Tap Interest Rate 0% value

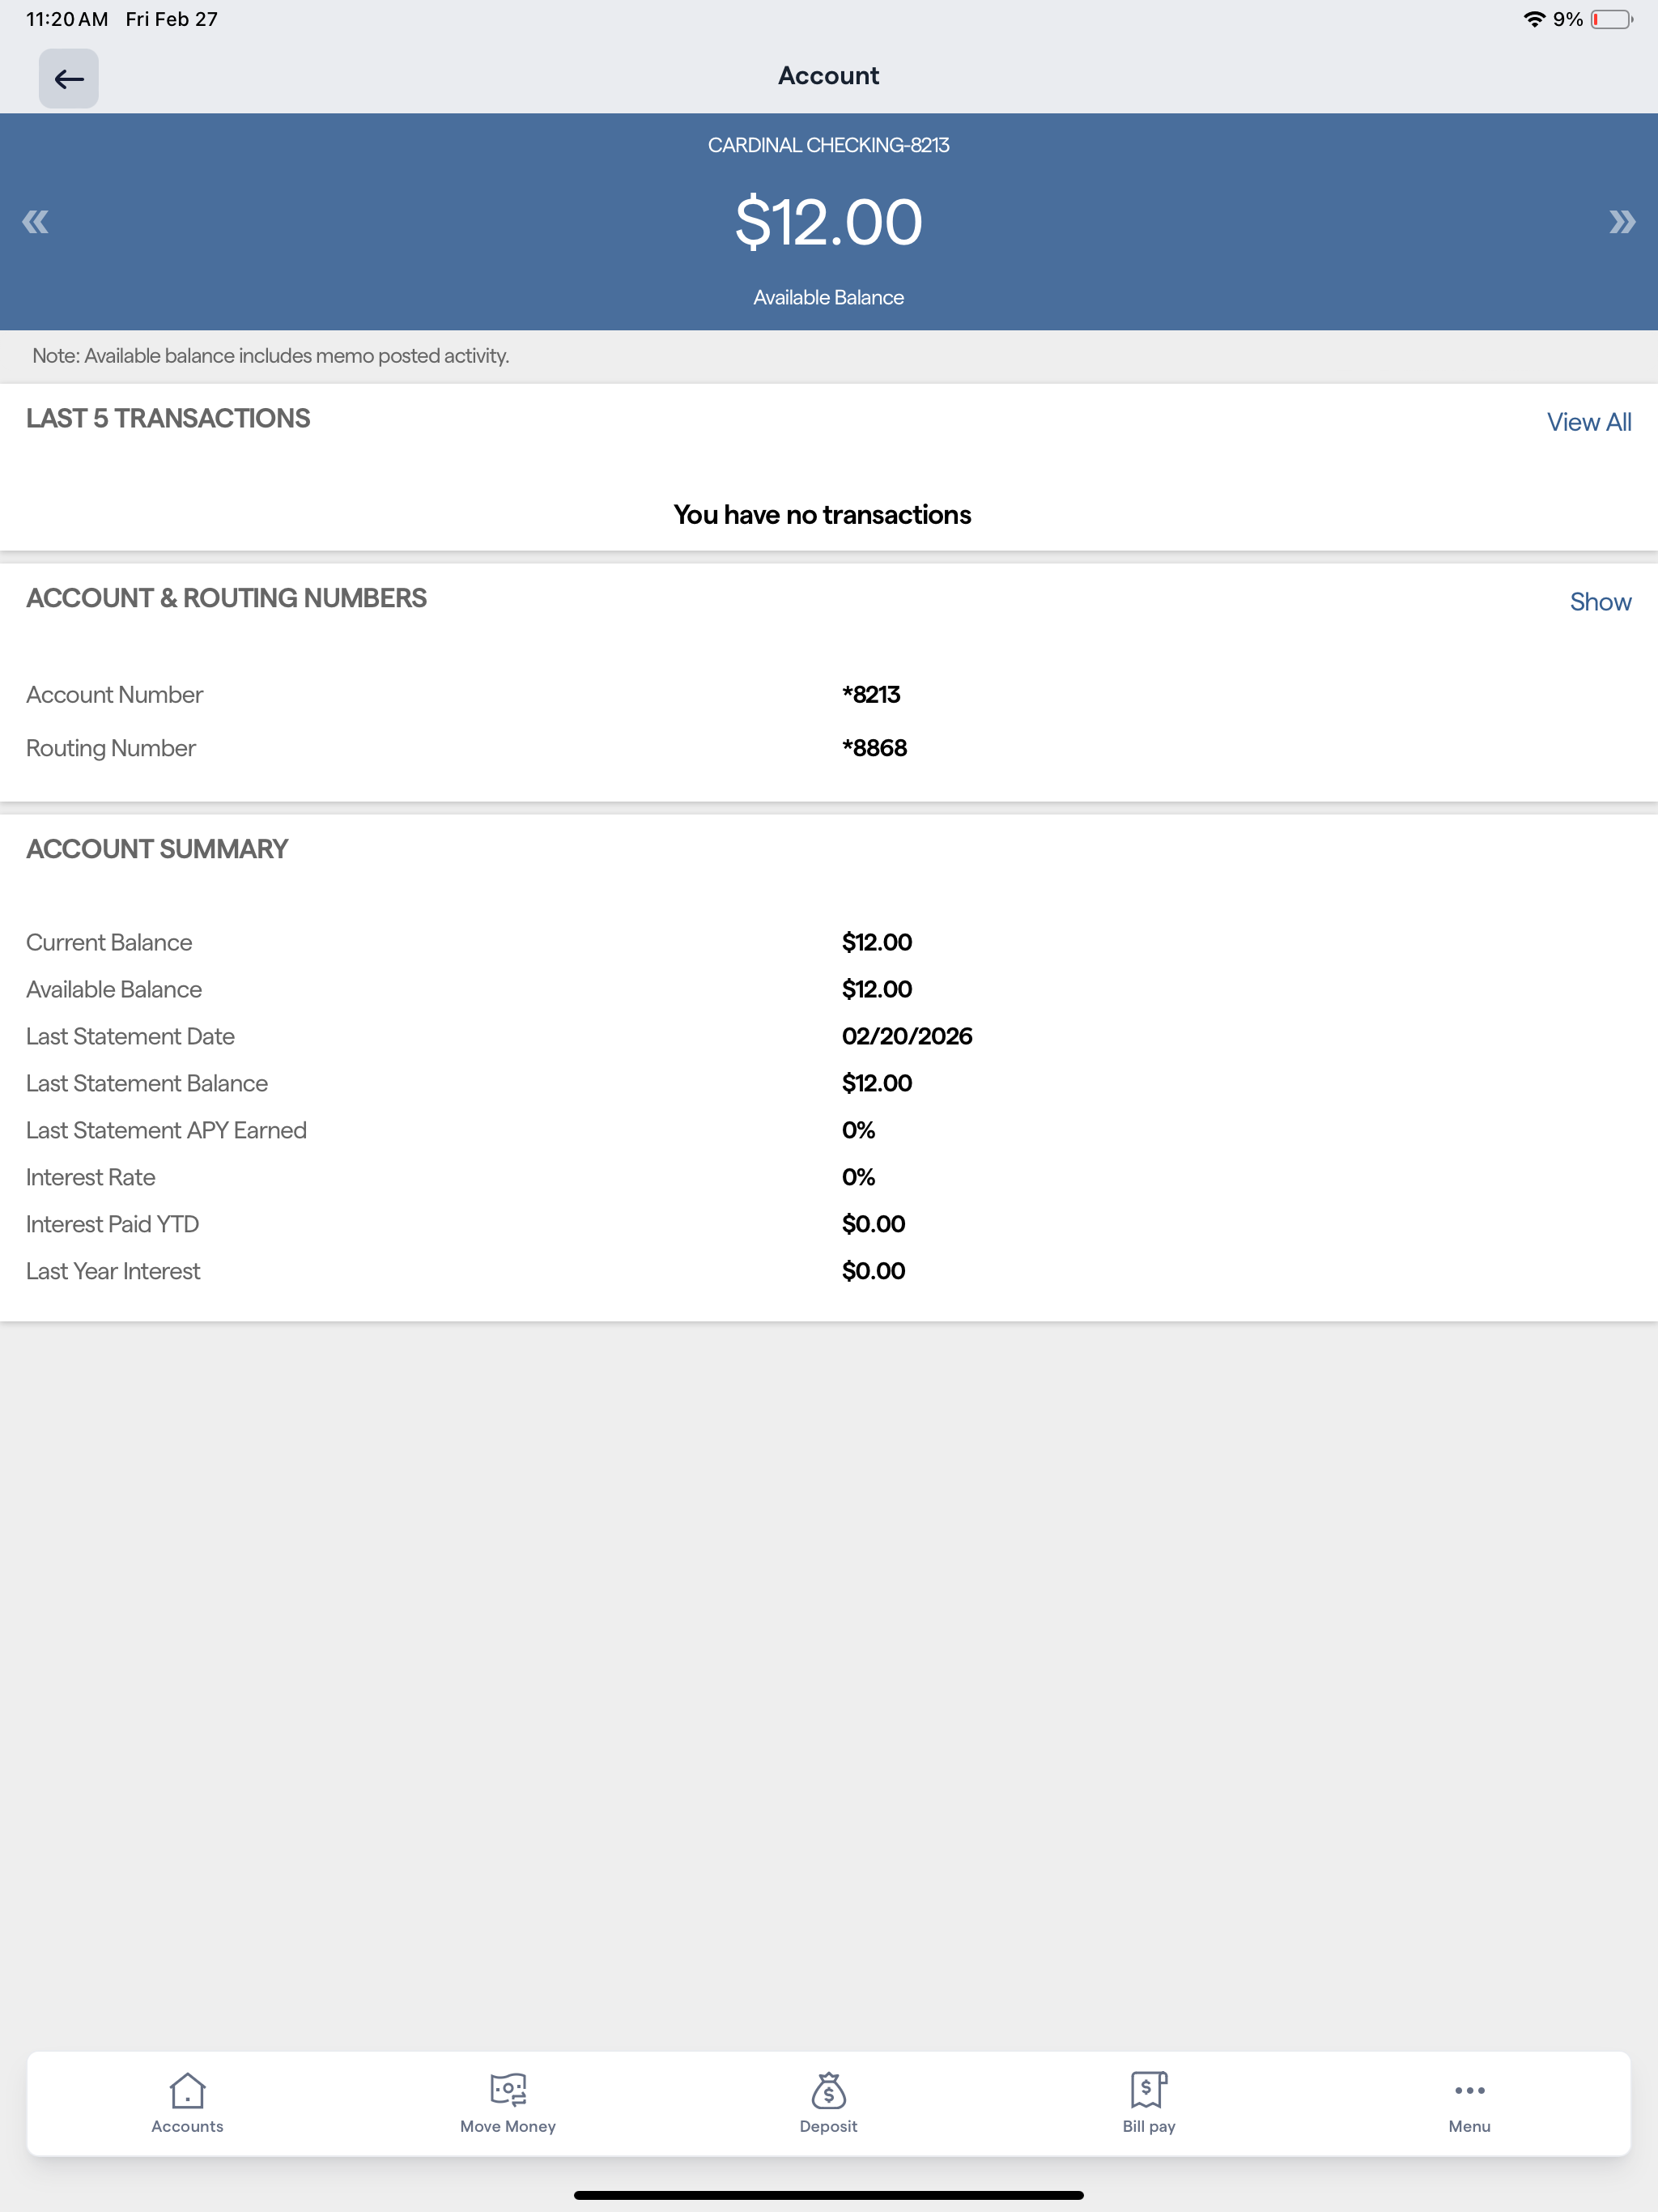(x=858, y=1177)
